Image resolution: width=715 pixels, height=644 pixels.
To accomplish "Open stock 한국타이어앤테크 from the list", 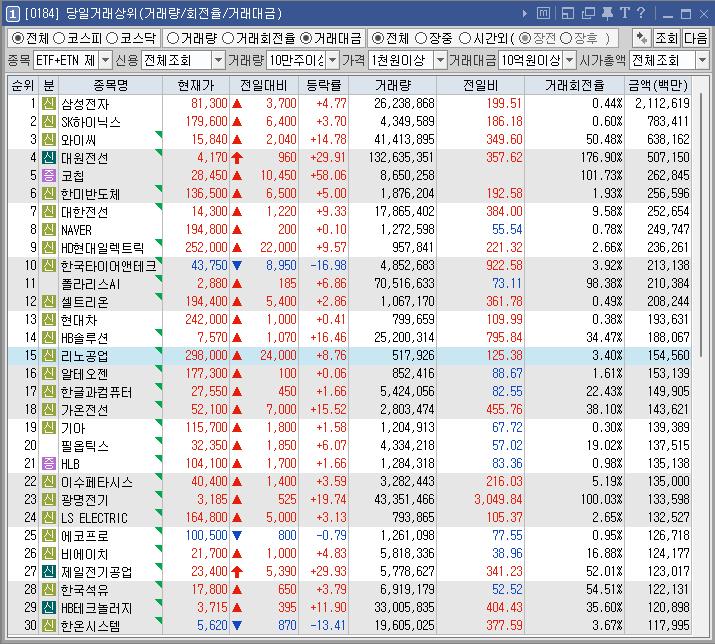I will point(109,265).
